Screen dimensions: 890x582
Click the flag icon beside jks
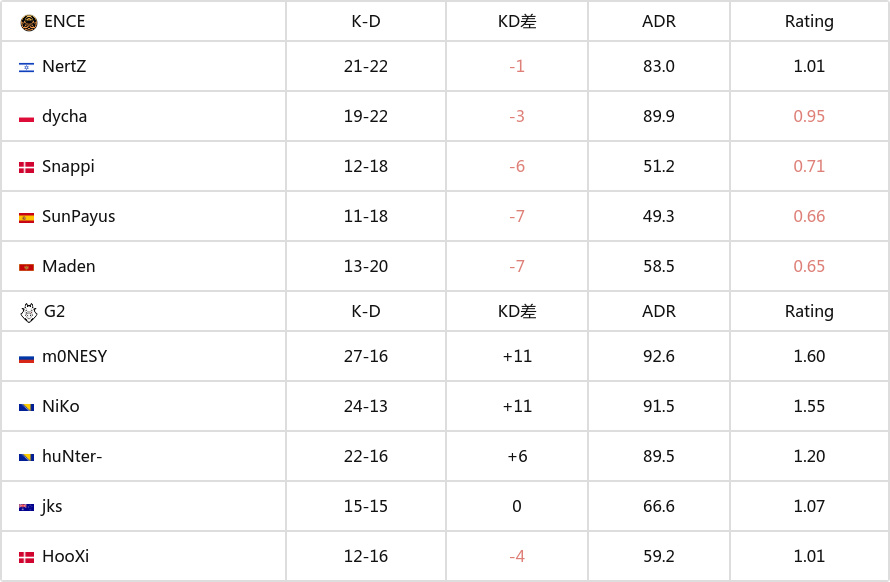click(26, 507)
